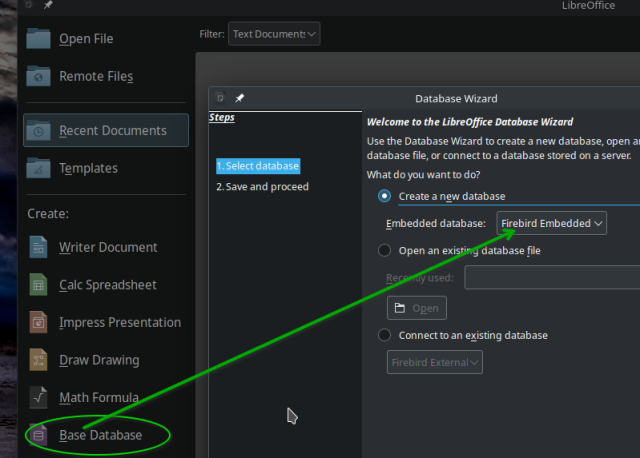640x458 pixels.
Task: Click the Recently used file field
Action: point(552,278)
